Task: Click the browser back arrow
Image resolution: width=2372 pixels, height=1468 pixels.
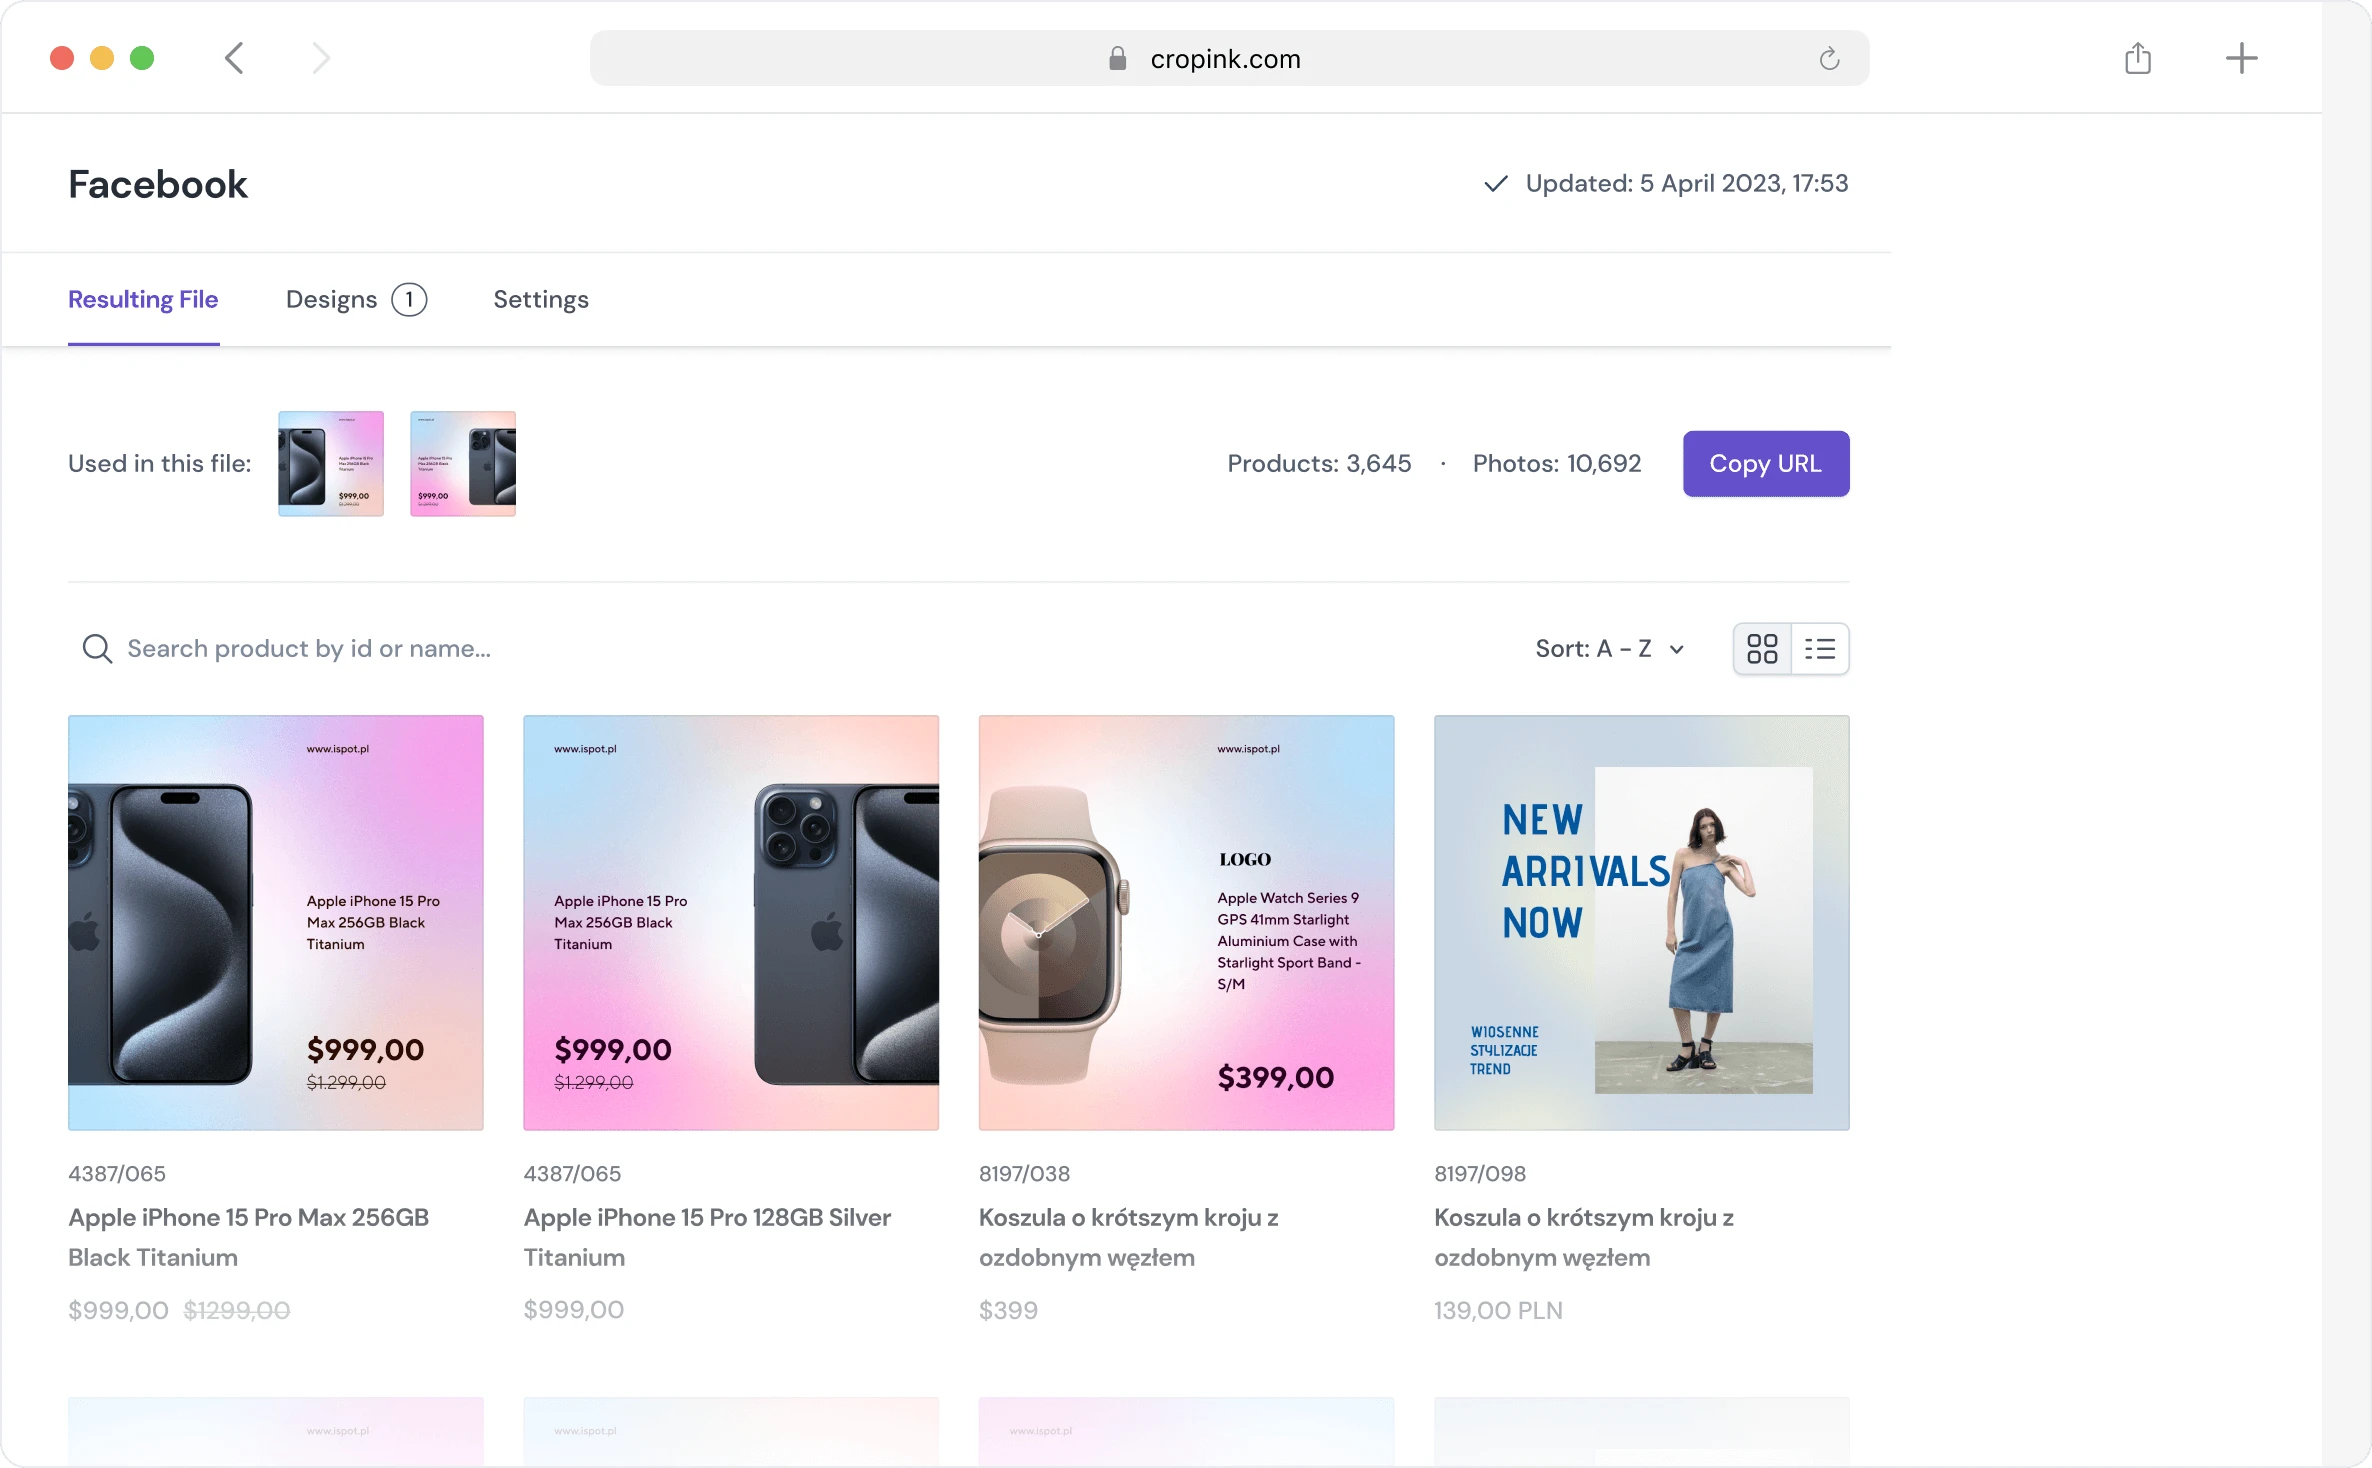Action: (x=234, y=58)
